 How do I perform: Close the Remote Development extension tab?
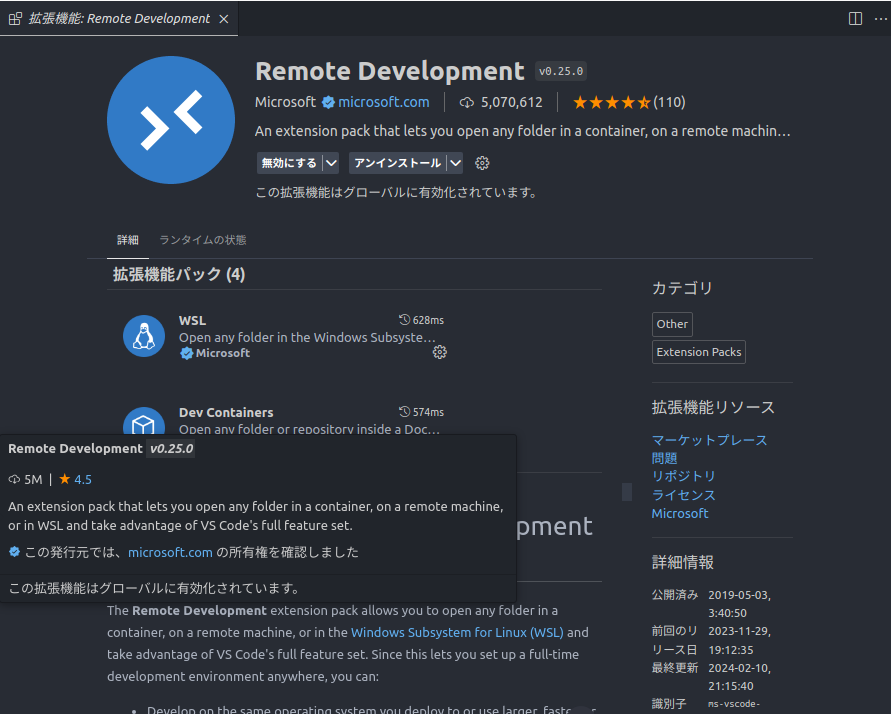(x=224, y=19)
